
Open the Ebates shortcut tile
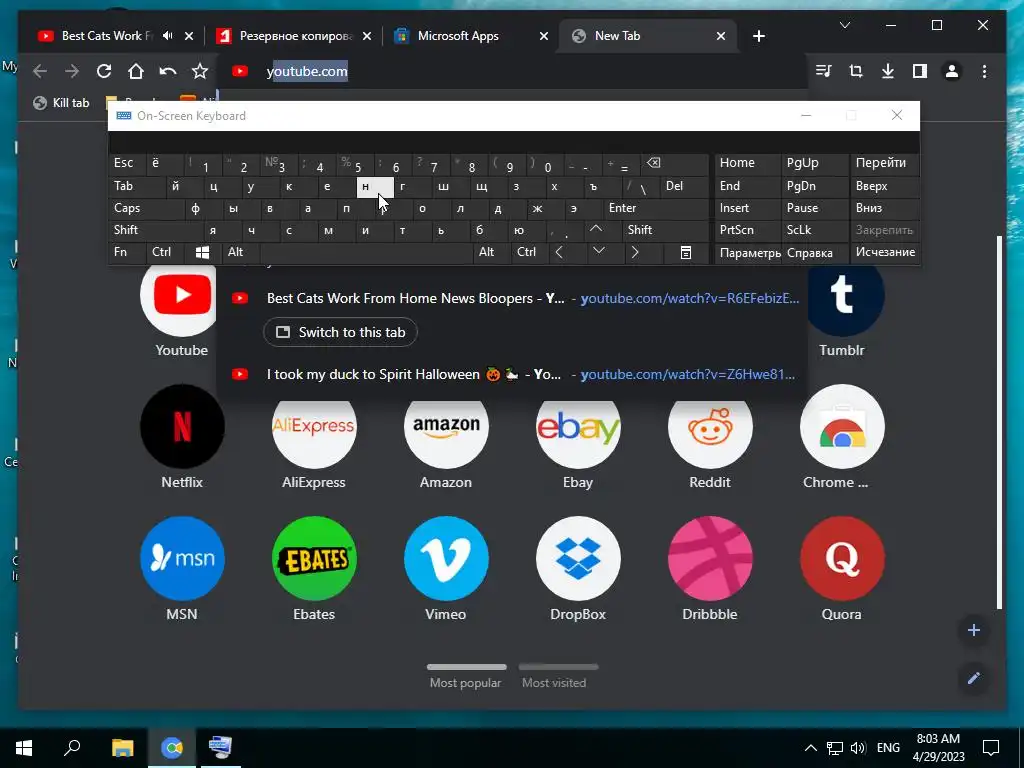(x=314, y=558)
